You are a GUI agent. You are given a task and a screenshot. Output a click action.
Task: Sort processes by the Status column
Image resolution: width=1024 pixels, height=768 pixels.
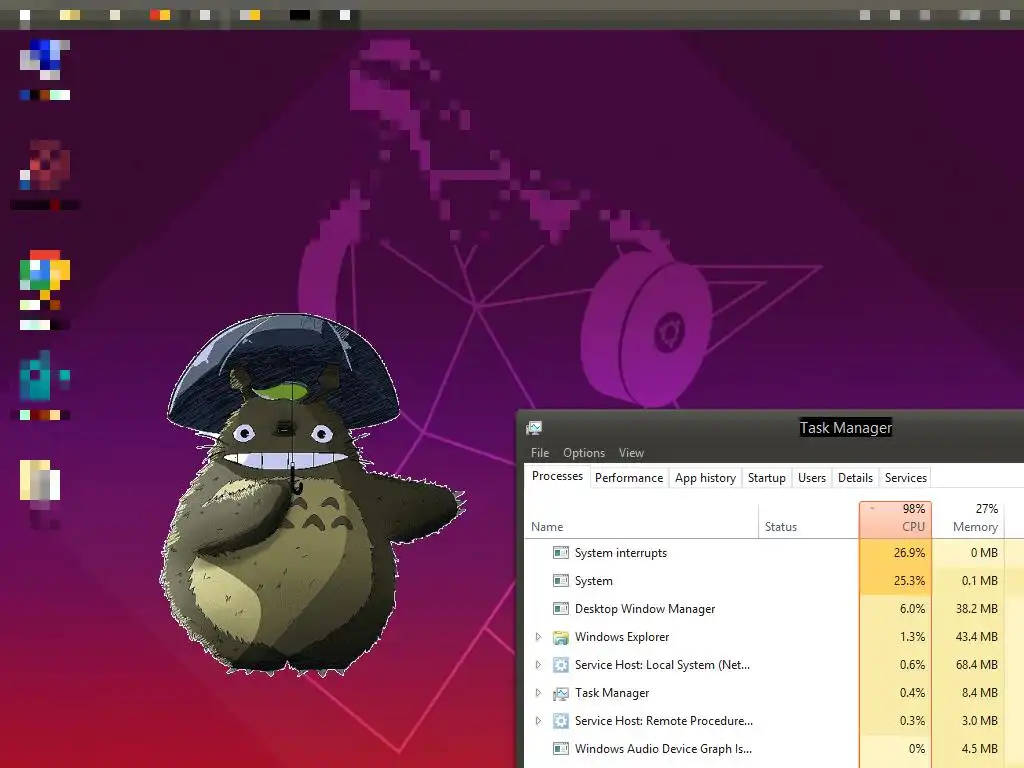(808, 520)
